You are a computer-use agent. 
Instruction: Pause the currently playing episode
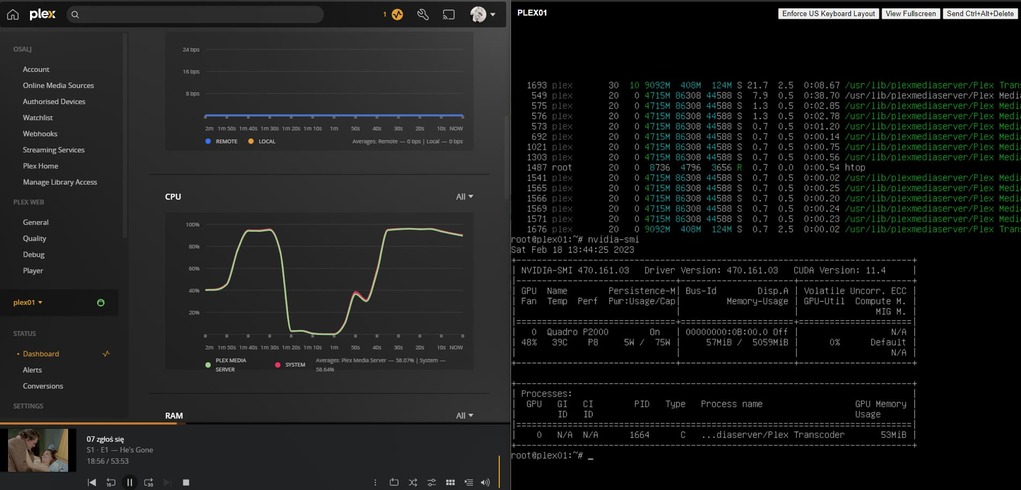129,482
